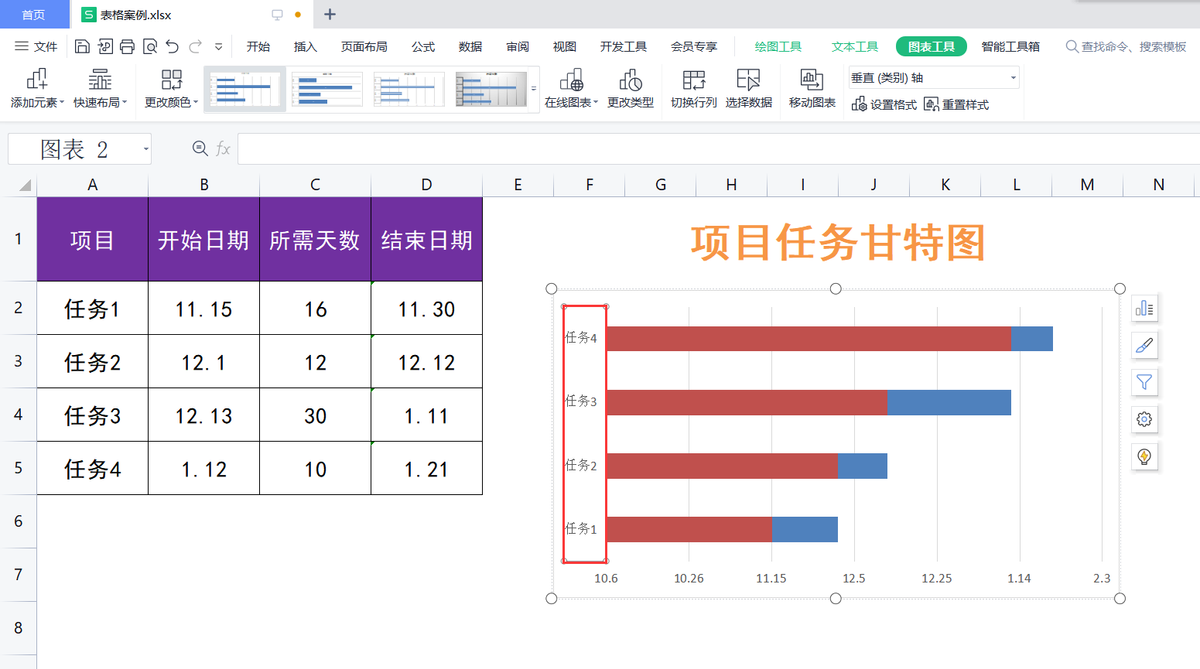This screenshot has height=669, width=1200.
Task: Select the 图表工具 tab
Action: click(x=931, y=46)
